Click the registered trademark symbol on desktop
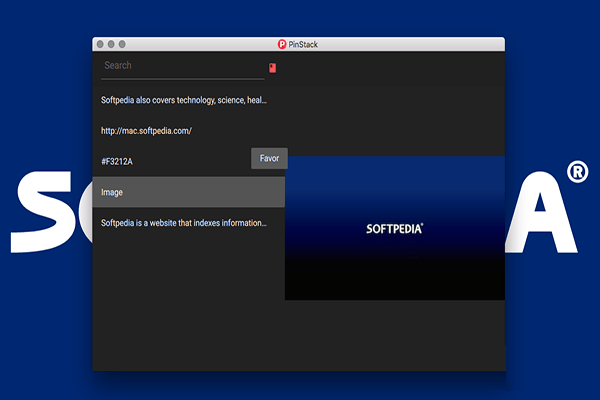Image resolution: width=600 pixels, height=400 pixels. (x=577, y=173)
